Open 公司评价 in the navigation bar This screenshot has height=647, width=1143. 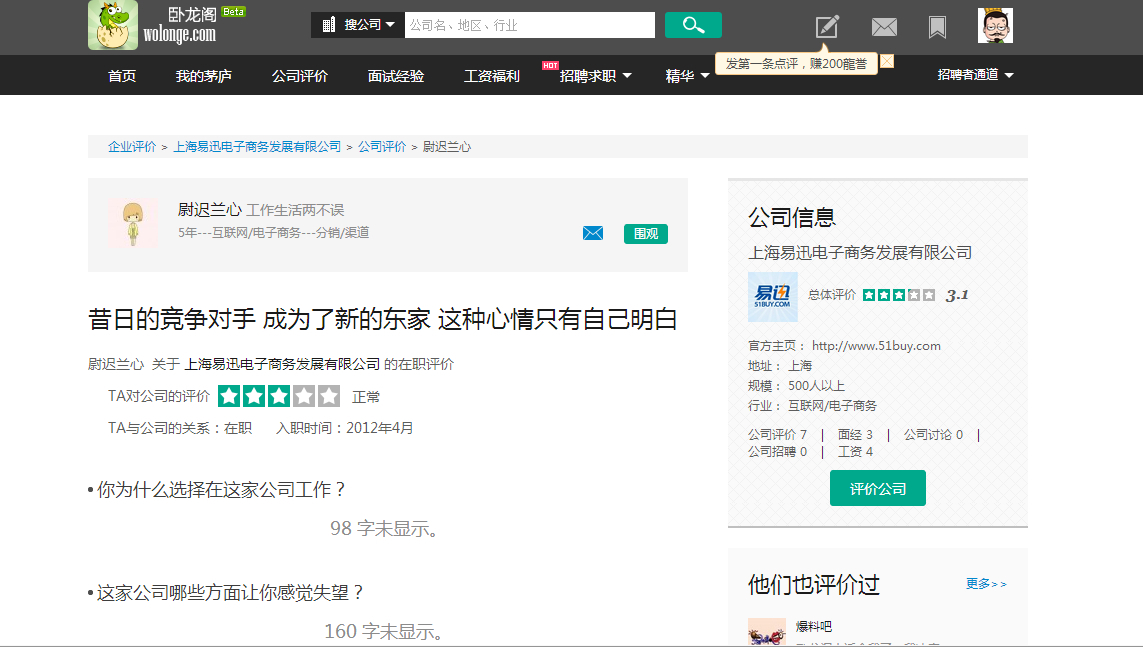300,76
